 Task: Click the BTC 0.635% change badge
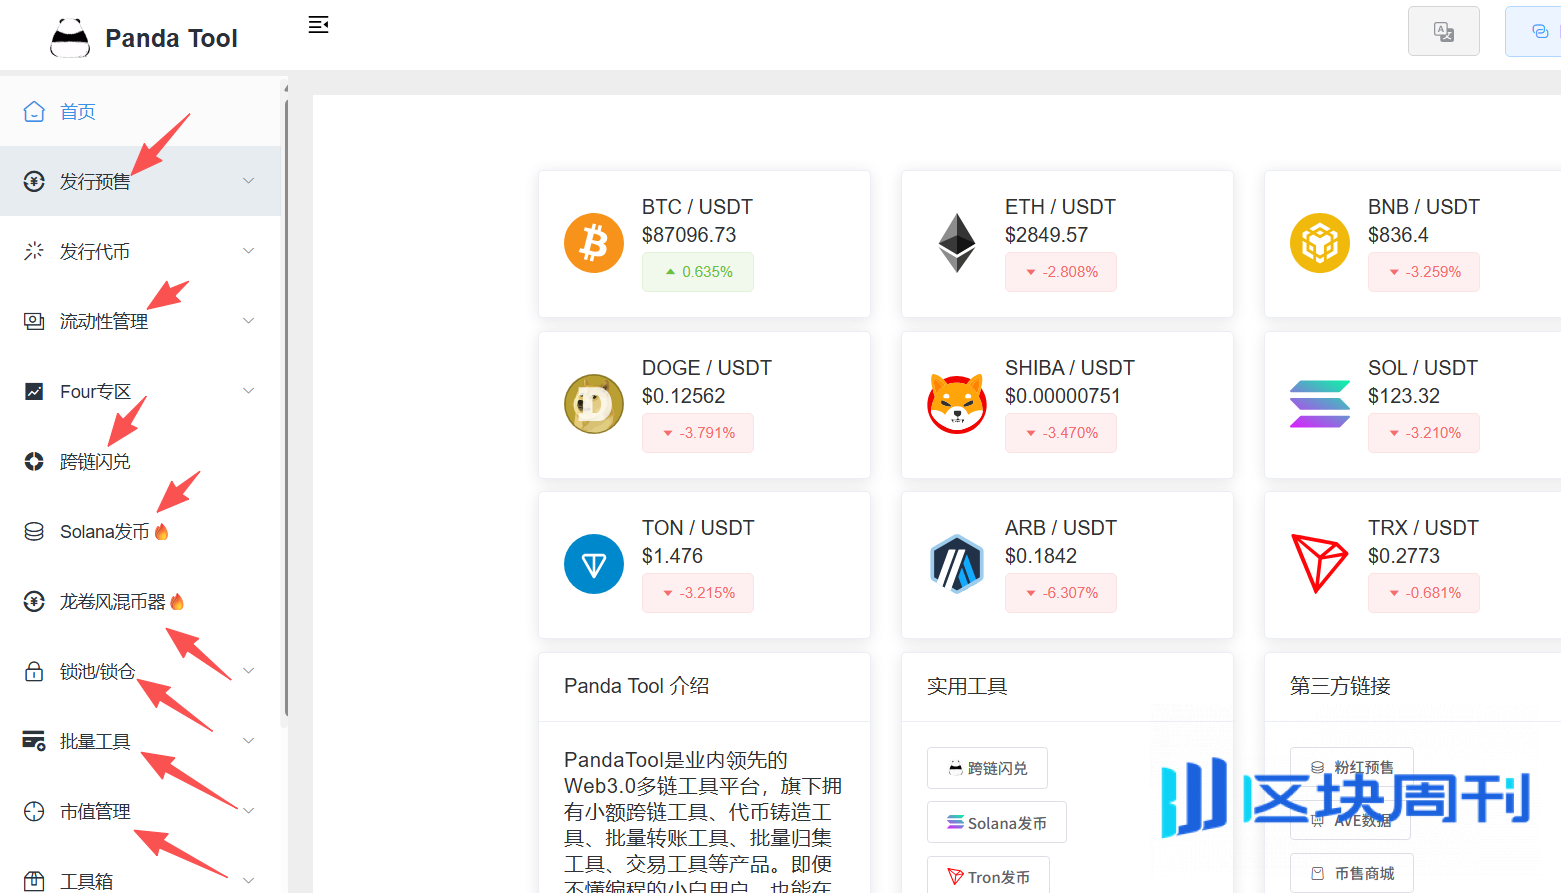698,272
